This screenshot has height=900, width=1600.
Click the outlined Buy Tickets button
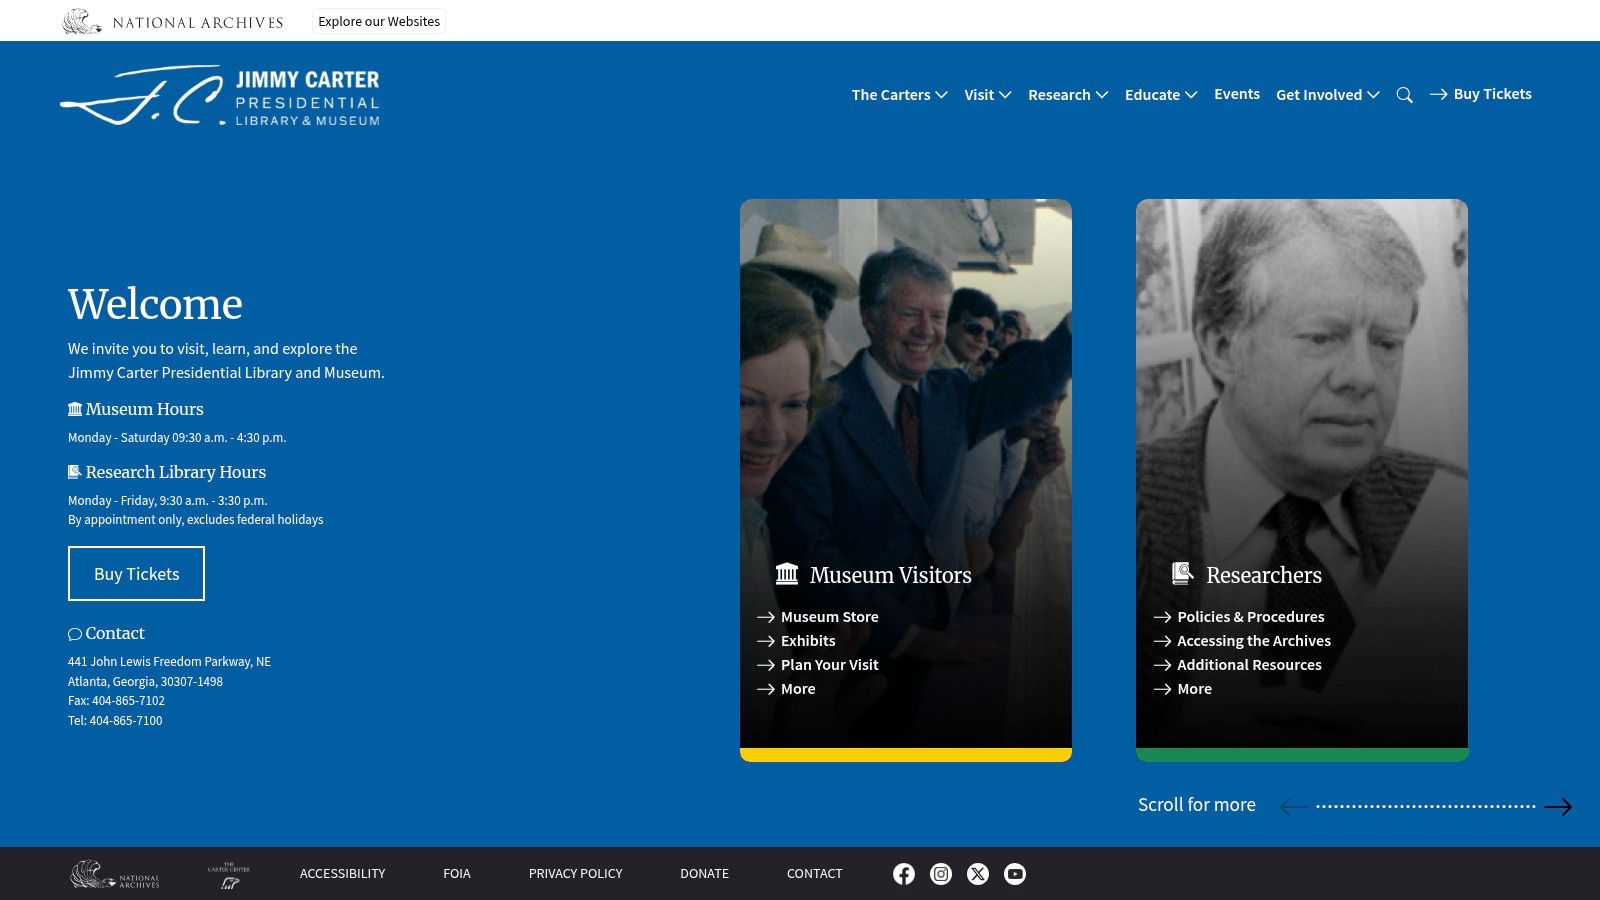coord(136,574)
